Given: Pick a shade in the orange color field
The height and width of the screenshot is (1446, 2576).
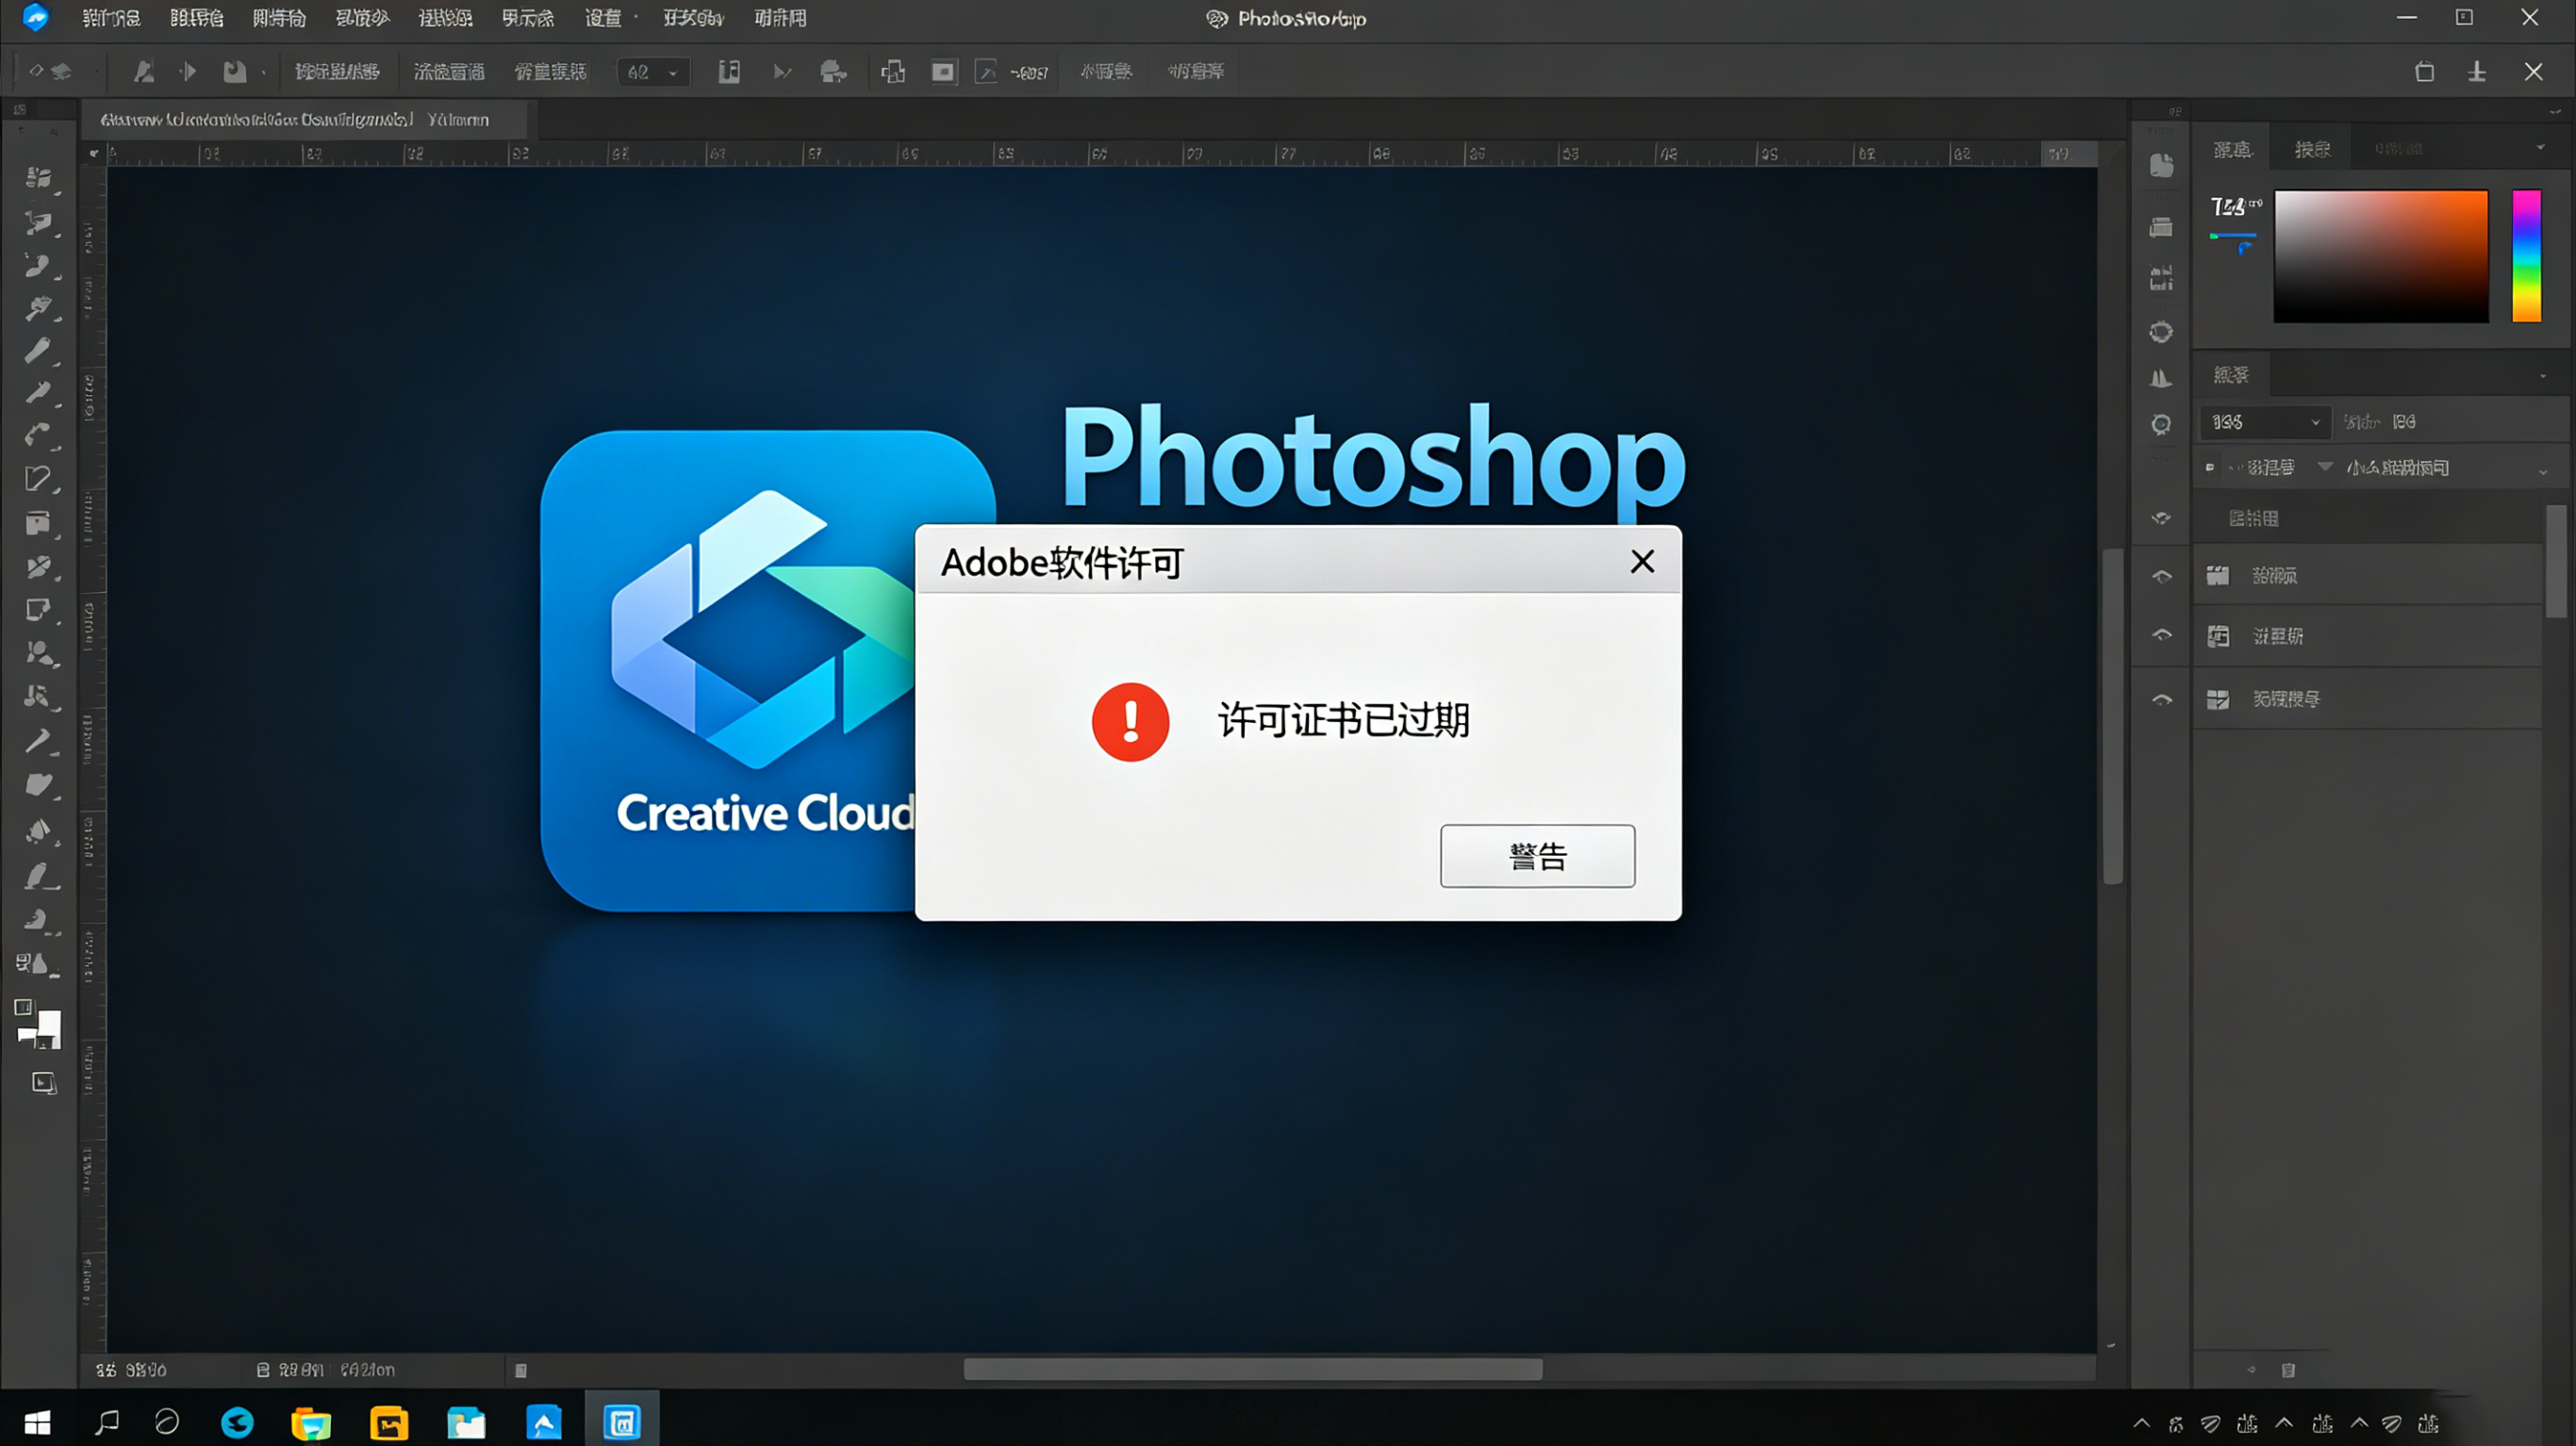Looking at the screenshot, I should coord(2380,256).
